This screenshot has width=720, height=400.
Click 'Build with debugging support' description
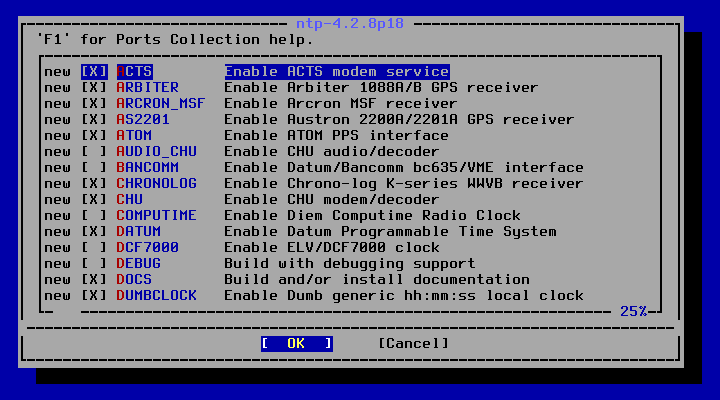pos(350,264)
